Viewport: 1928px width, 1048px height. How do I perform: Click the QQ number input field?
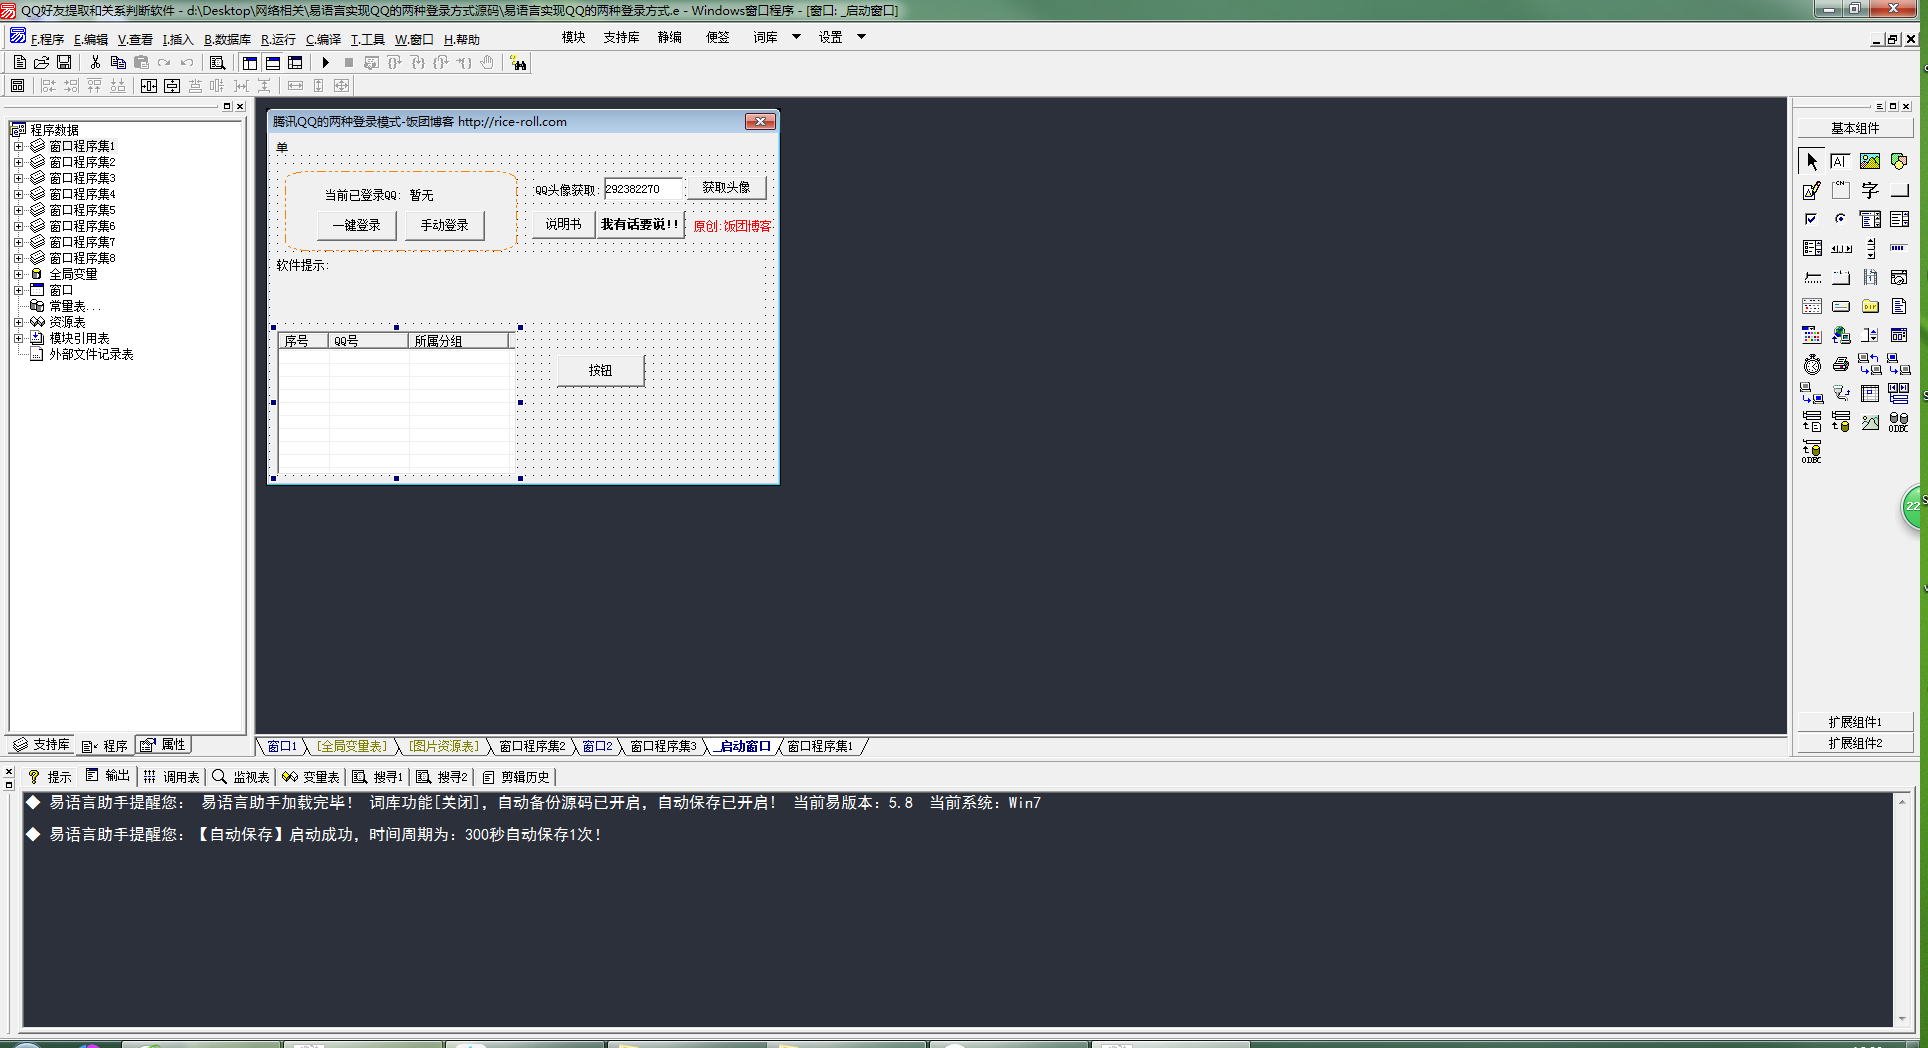[x=643, y=189]
